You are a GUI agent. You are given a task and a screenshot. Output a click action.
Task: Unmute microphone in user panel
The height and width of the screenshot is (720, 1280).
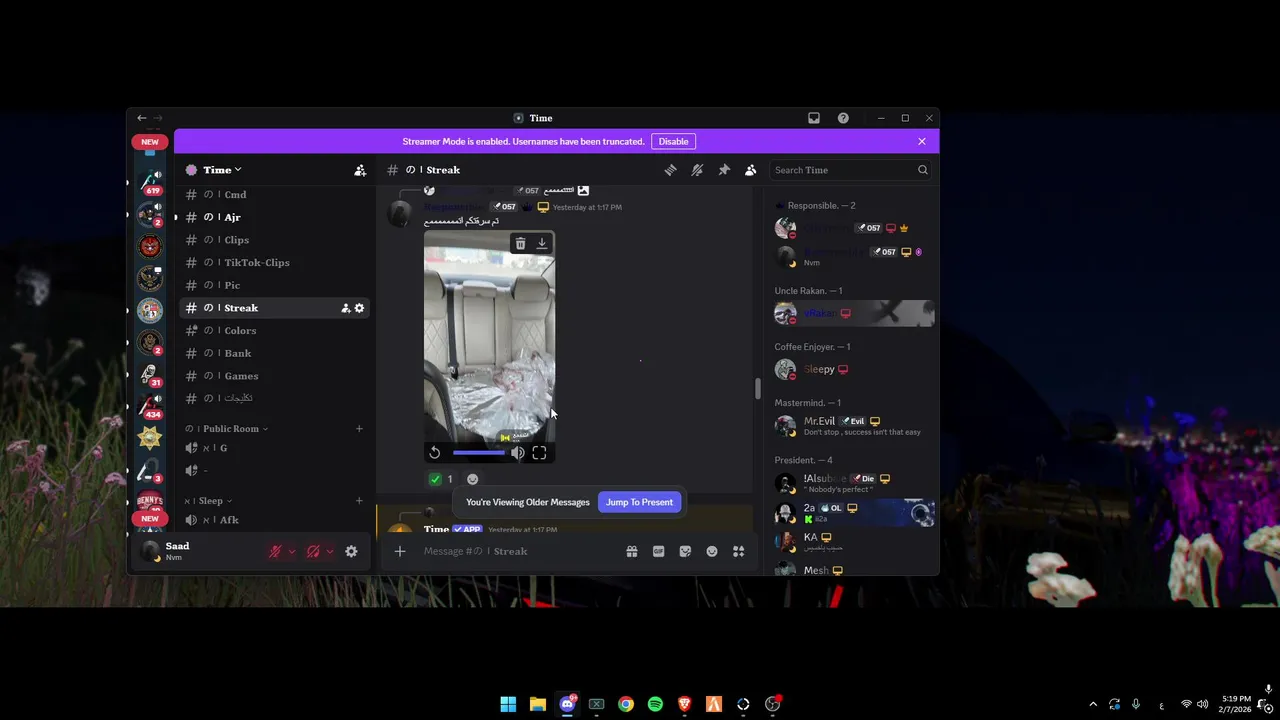275,551
